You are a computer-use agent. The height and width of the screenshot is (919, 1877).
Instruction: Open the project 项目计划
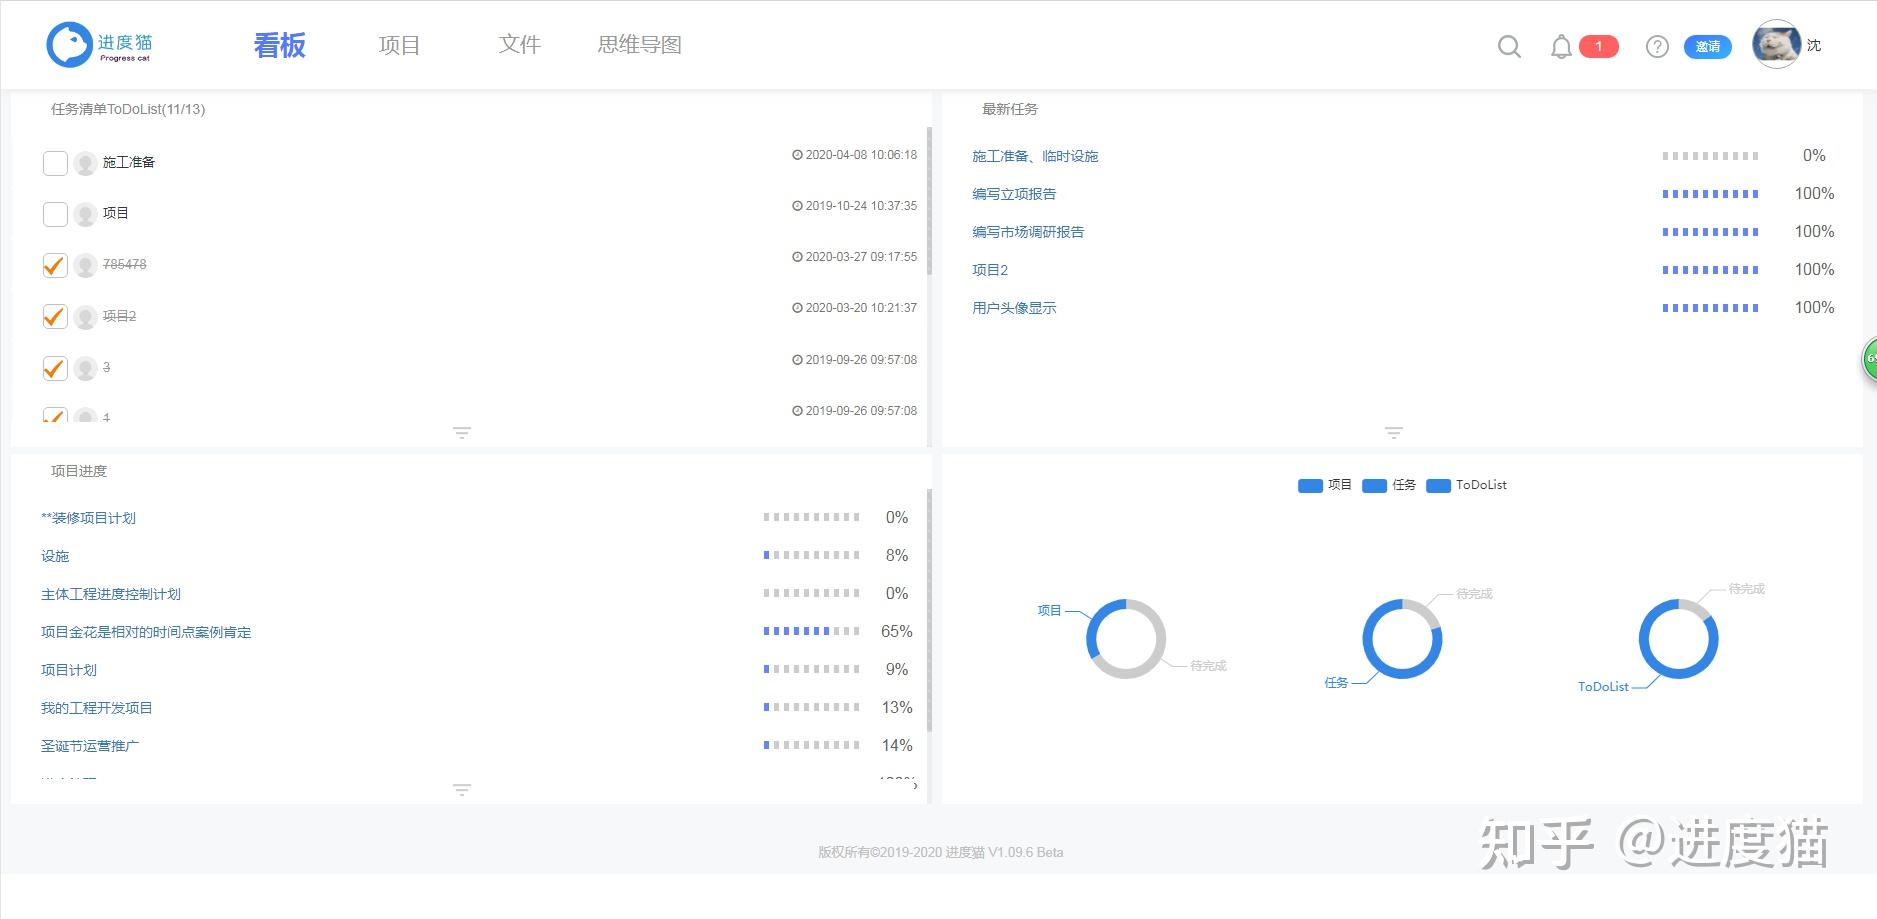tap(69, 670)
